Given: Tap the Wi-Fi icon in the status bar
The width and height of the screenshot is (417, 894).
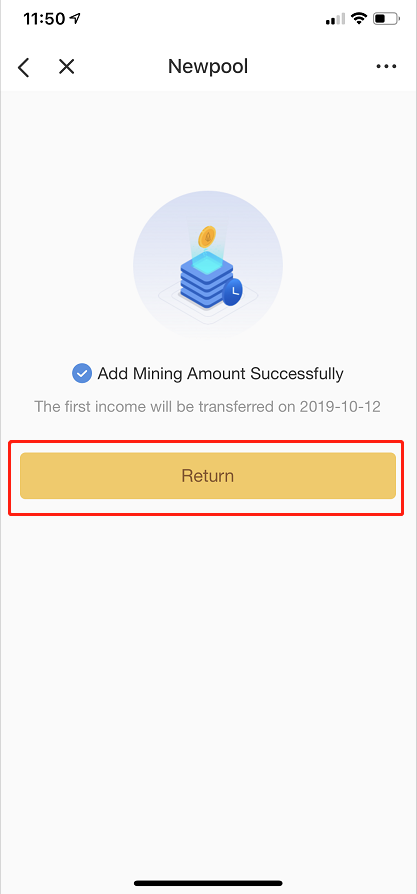Looking at the screenshot, I should (x=359, y=19).
